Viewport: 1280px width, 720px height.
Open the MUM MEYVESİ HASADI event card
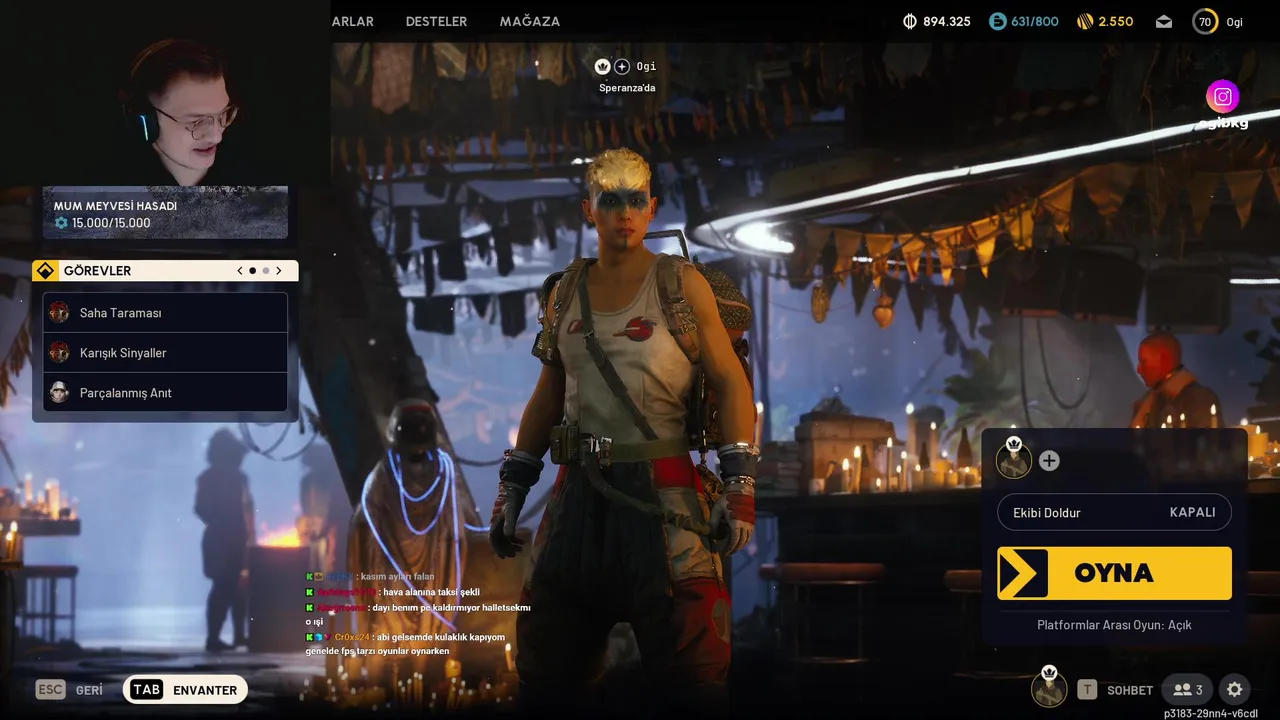165,212
